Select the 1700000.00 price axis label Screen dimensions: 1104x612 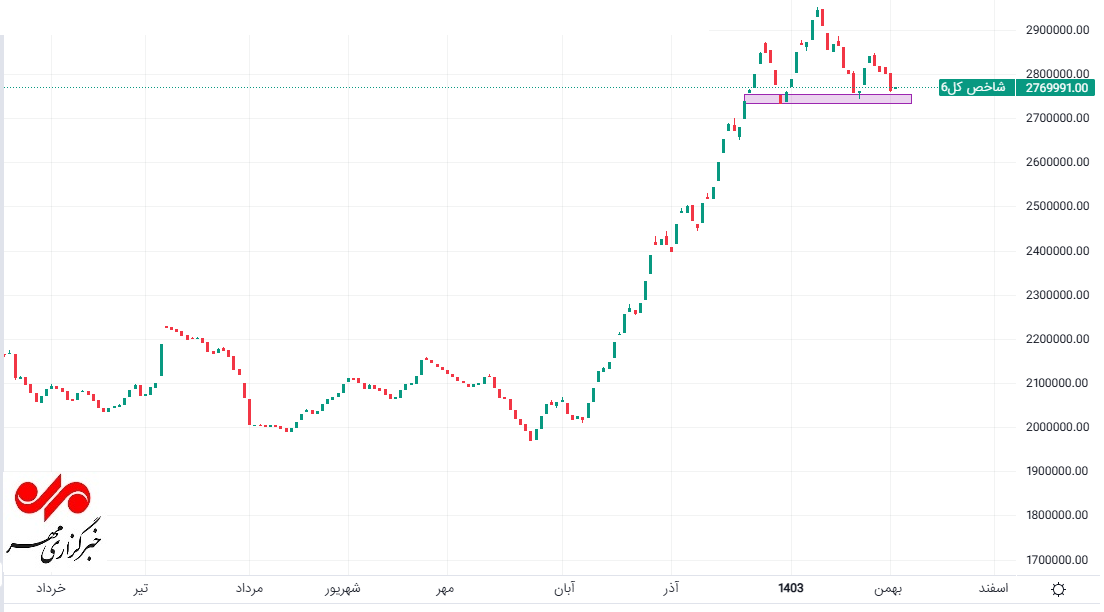point(1057,559)
